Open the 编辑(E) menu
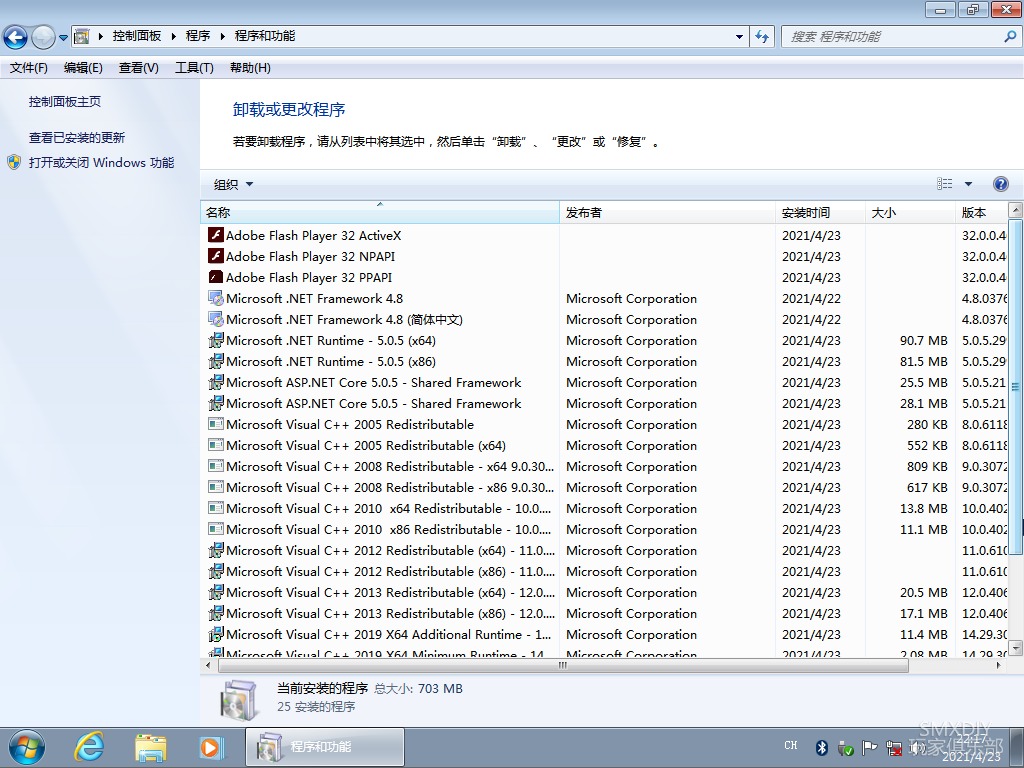Image resolution: width=1024 pixels, height=768 pixels. (83, 68)
